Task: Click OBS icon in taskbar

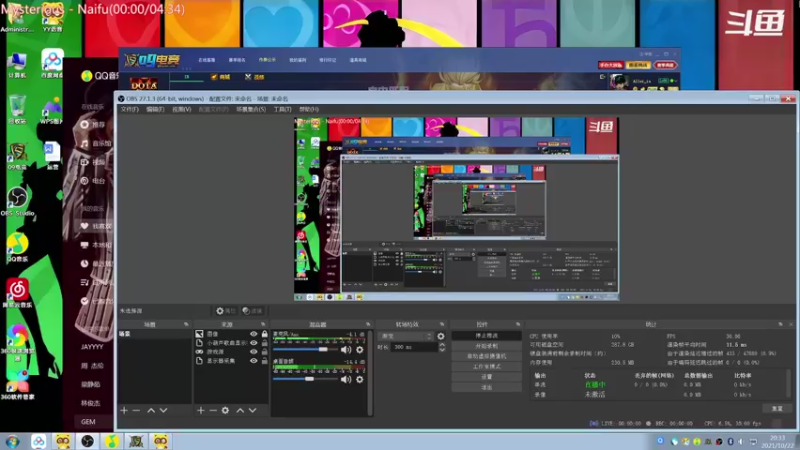Action: tap(87, 441)
